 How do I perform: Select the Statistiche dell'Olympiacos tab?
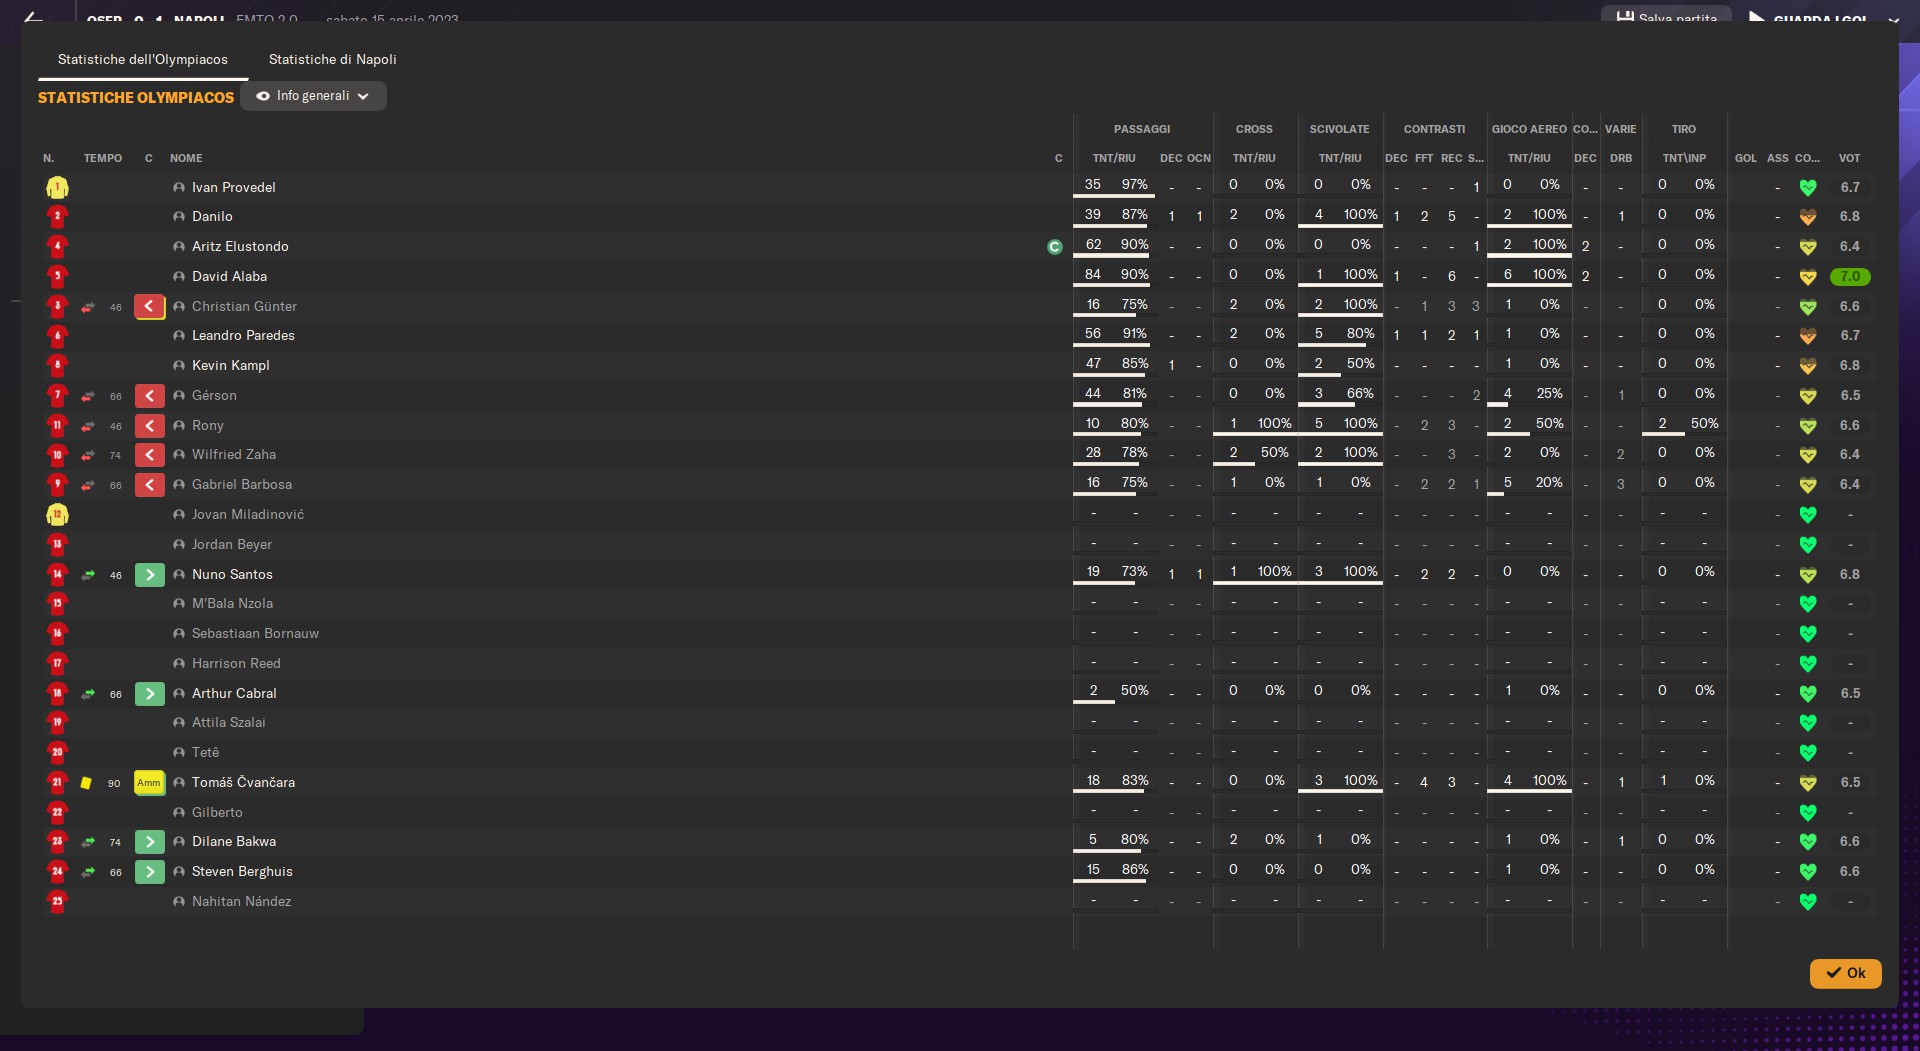point(143,59)
